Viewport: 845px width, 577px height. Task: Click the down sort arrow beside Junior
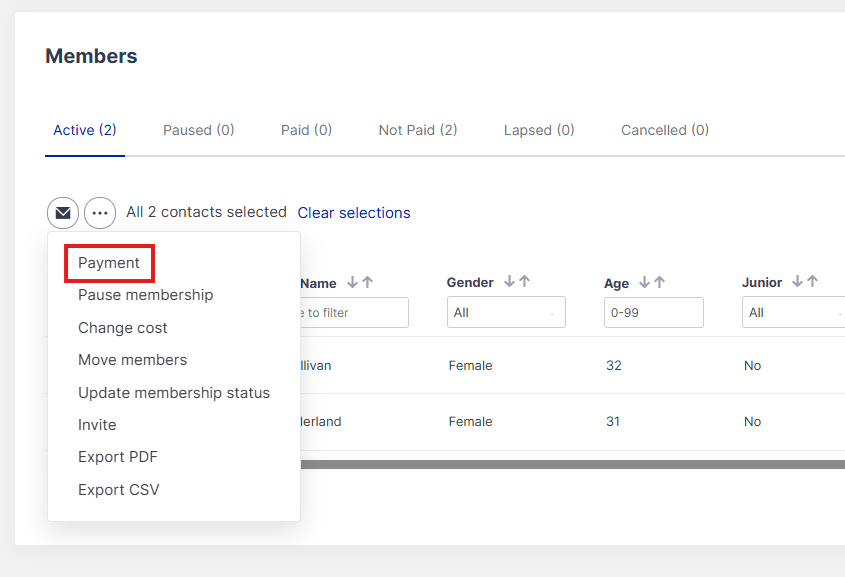pos(798,282)
